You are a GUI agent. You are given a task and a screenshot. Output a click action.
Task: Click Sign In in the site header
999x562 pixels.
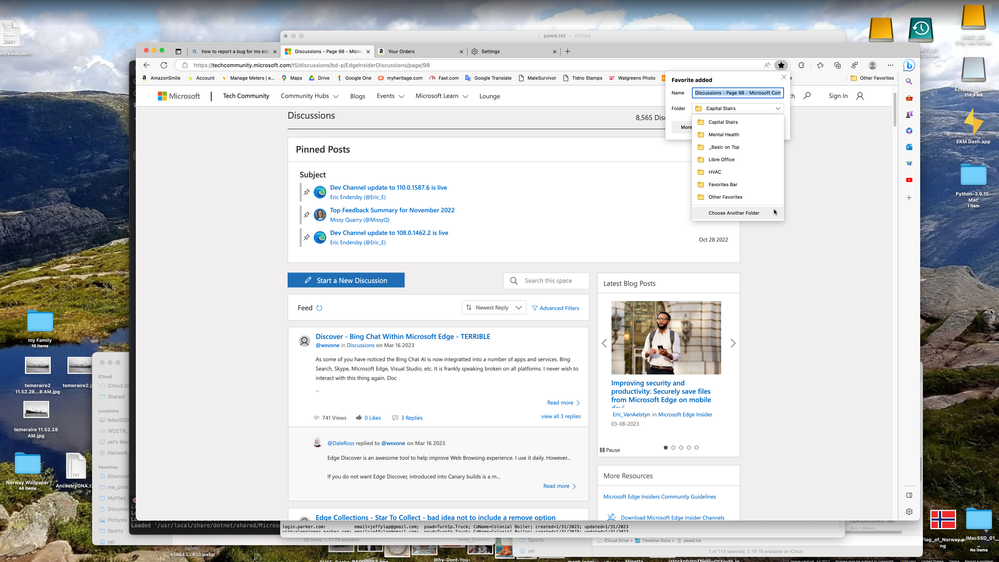tap(838, 96)
